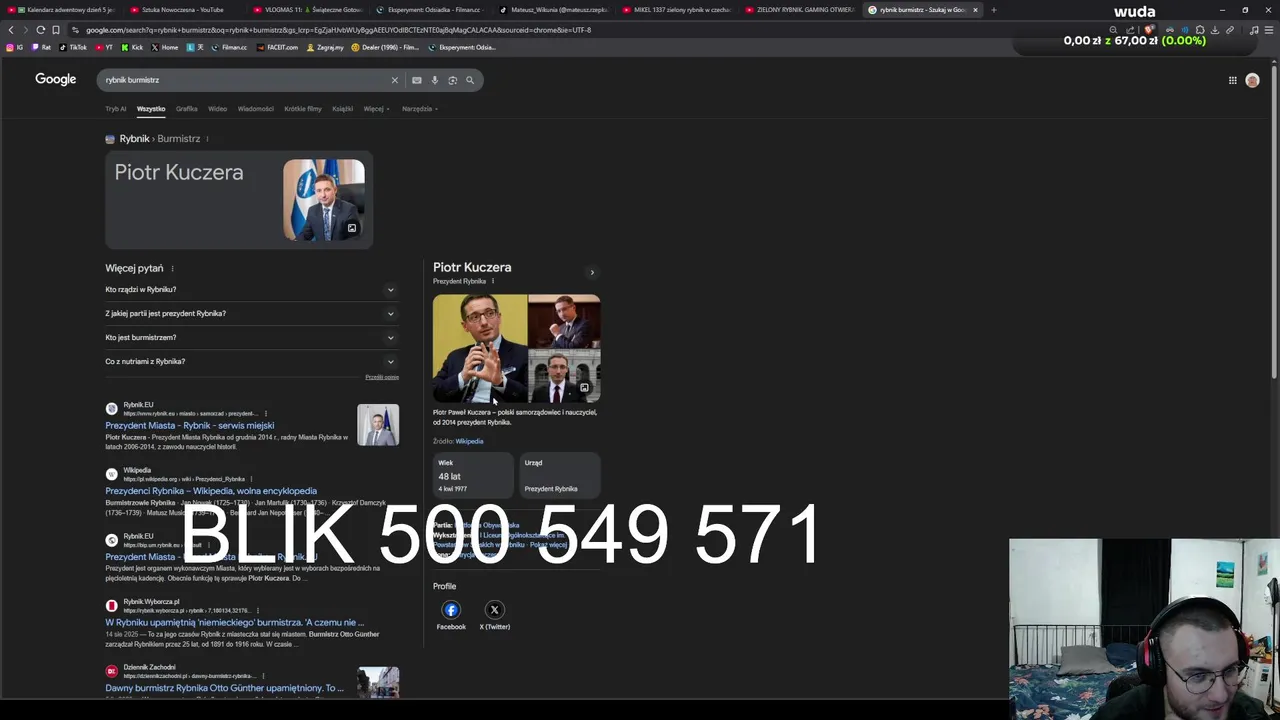Open the Rybnik.eu result thumbnail image
Image resolution: width=1280 pixels, height=720 pixels.
click(378, 425)
